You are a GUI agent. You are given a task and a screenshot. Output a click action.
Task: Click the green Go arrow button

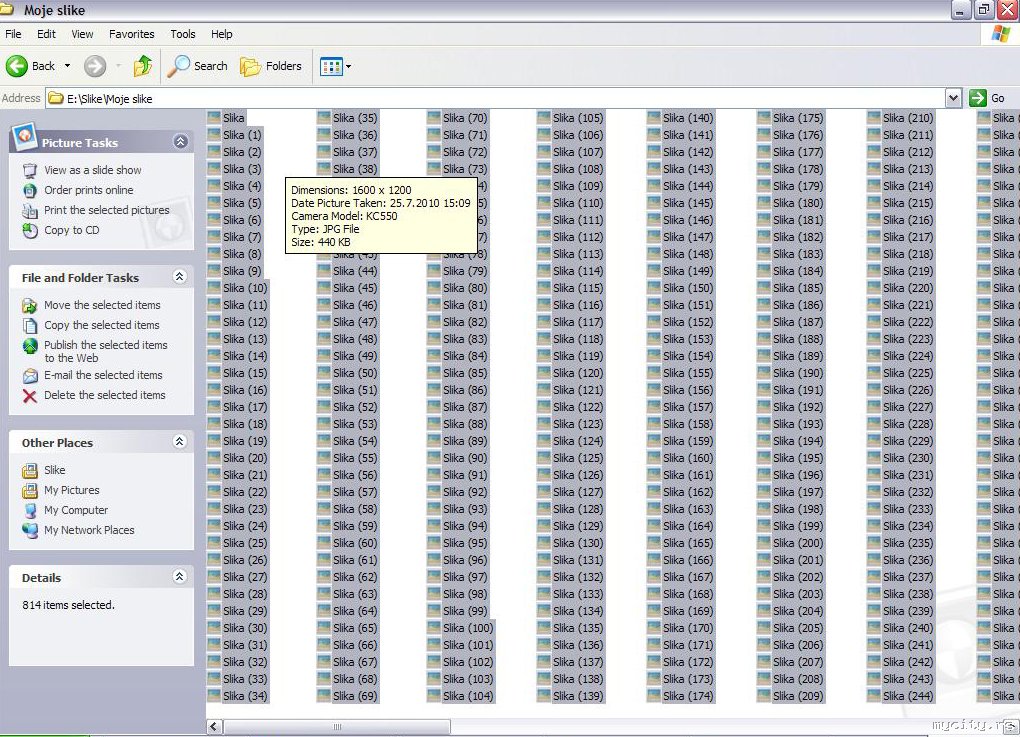pyautogui.click(x=978, y=98)
